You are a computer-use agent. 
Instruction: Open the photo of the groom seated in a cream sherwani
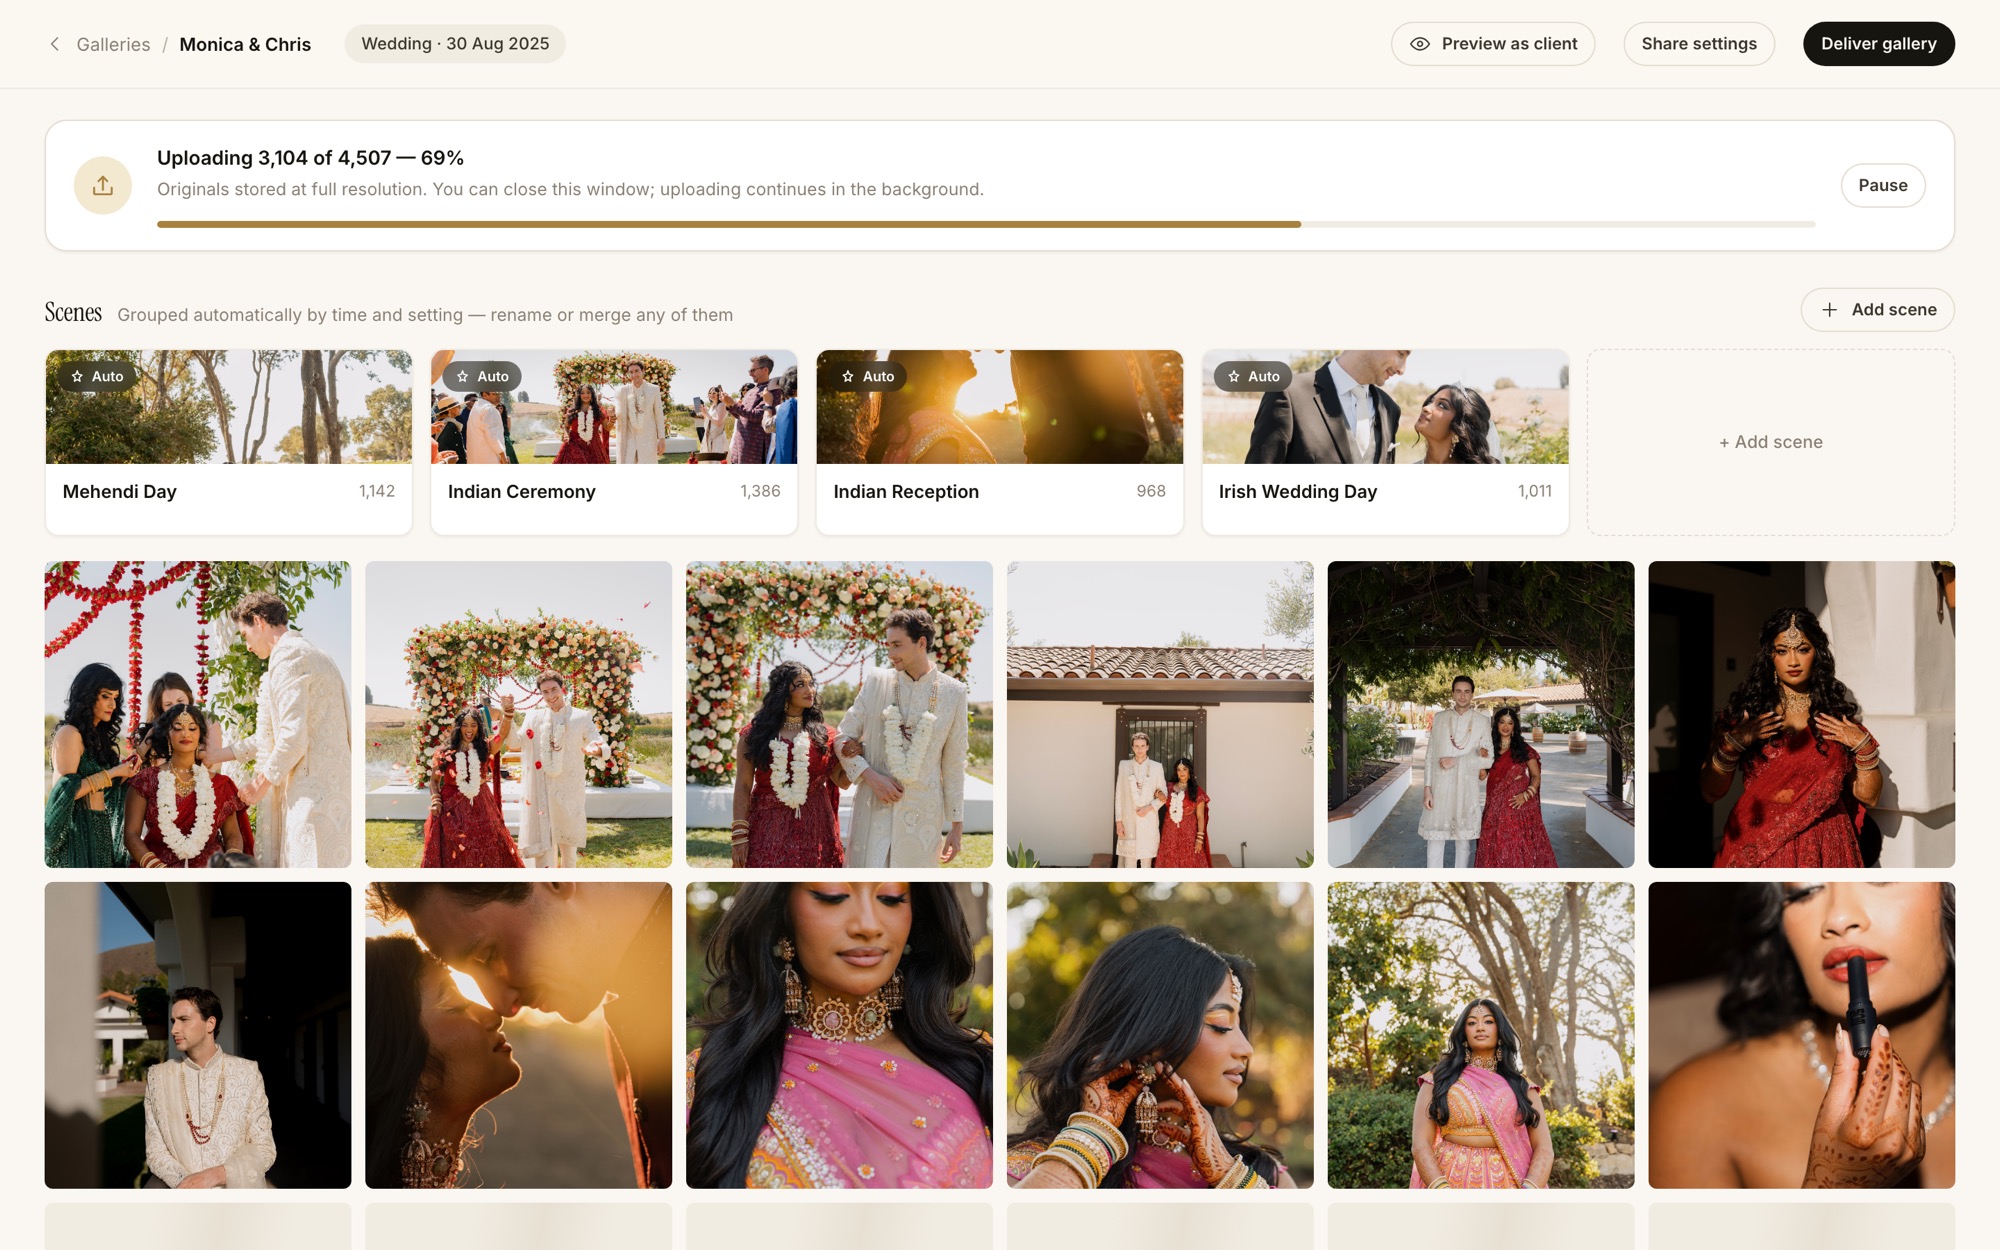pyautogui.click(x=198, y=1035)
